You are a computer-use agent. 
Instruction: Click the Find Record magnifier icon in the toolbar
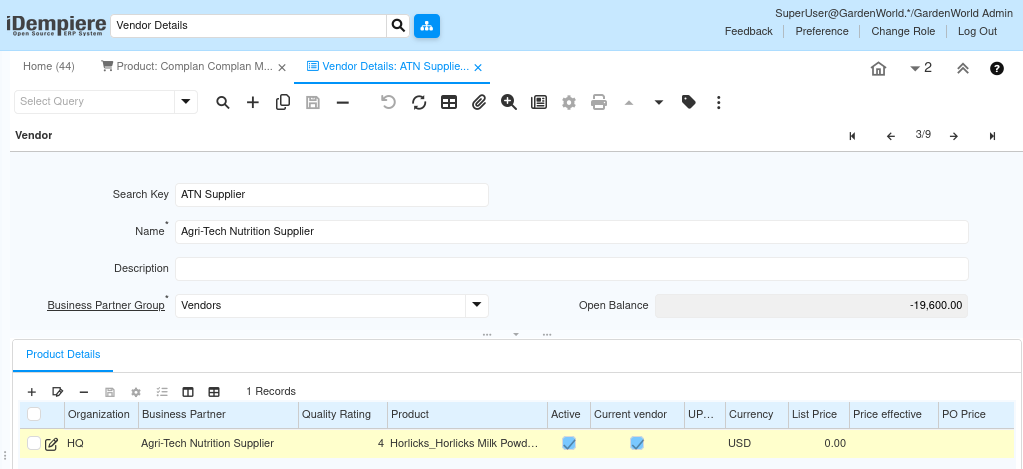223,102
